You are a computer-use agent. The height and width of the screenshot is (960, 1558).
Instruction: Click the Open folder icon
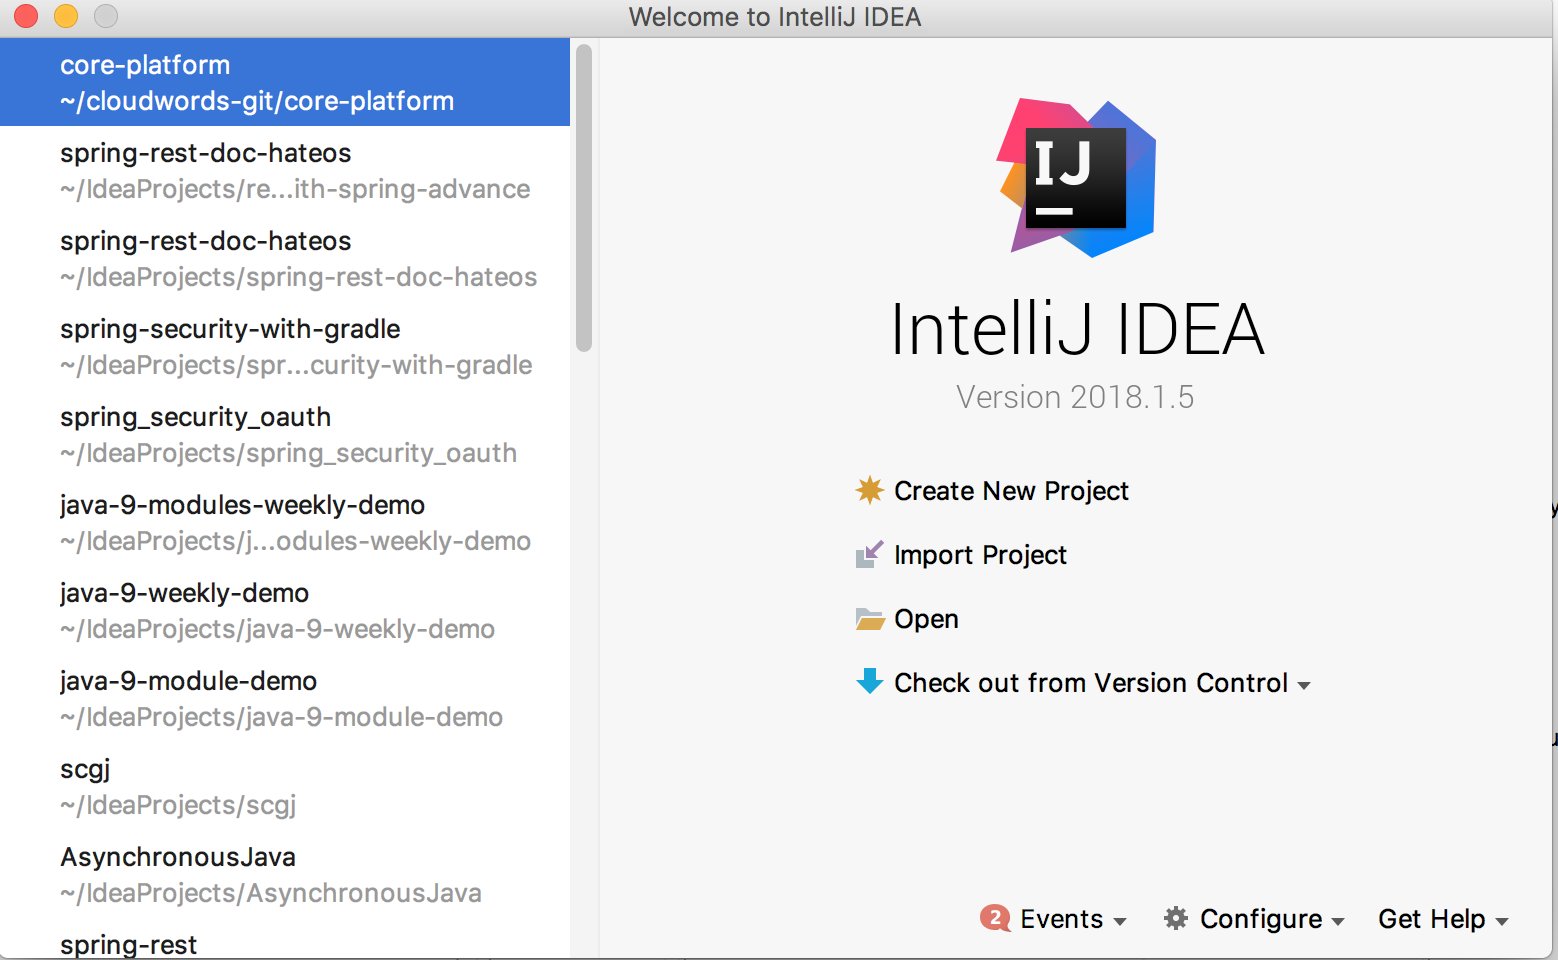pos(870,619)
